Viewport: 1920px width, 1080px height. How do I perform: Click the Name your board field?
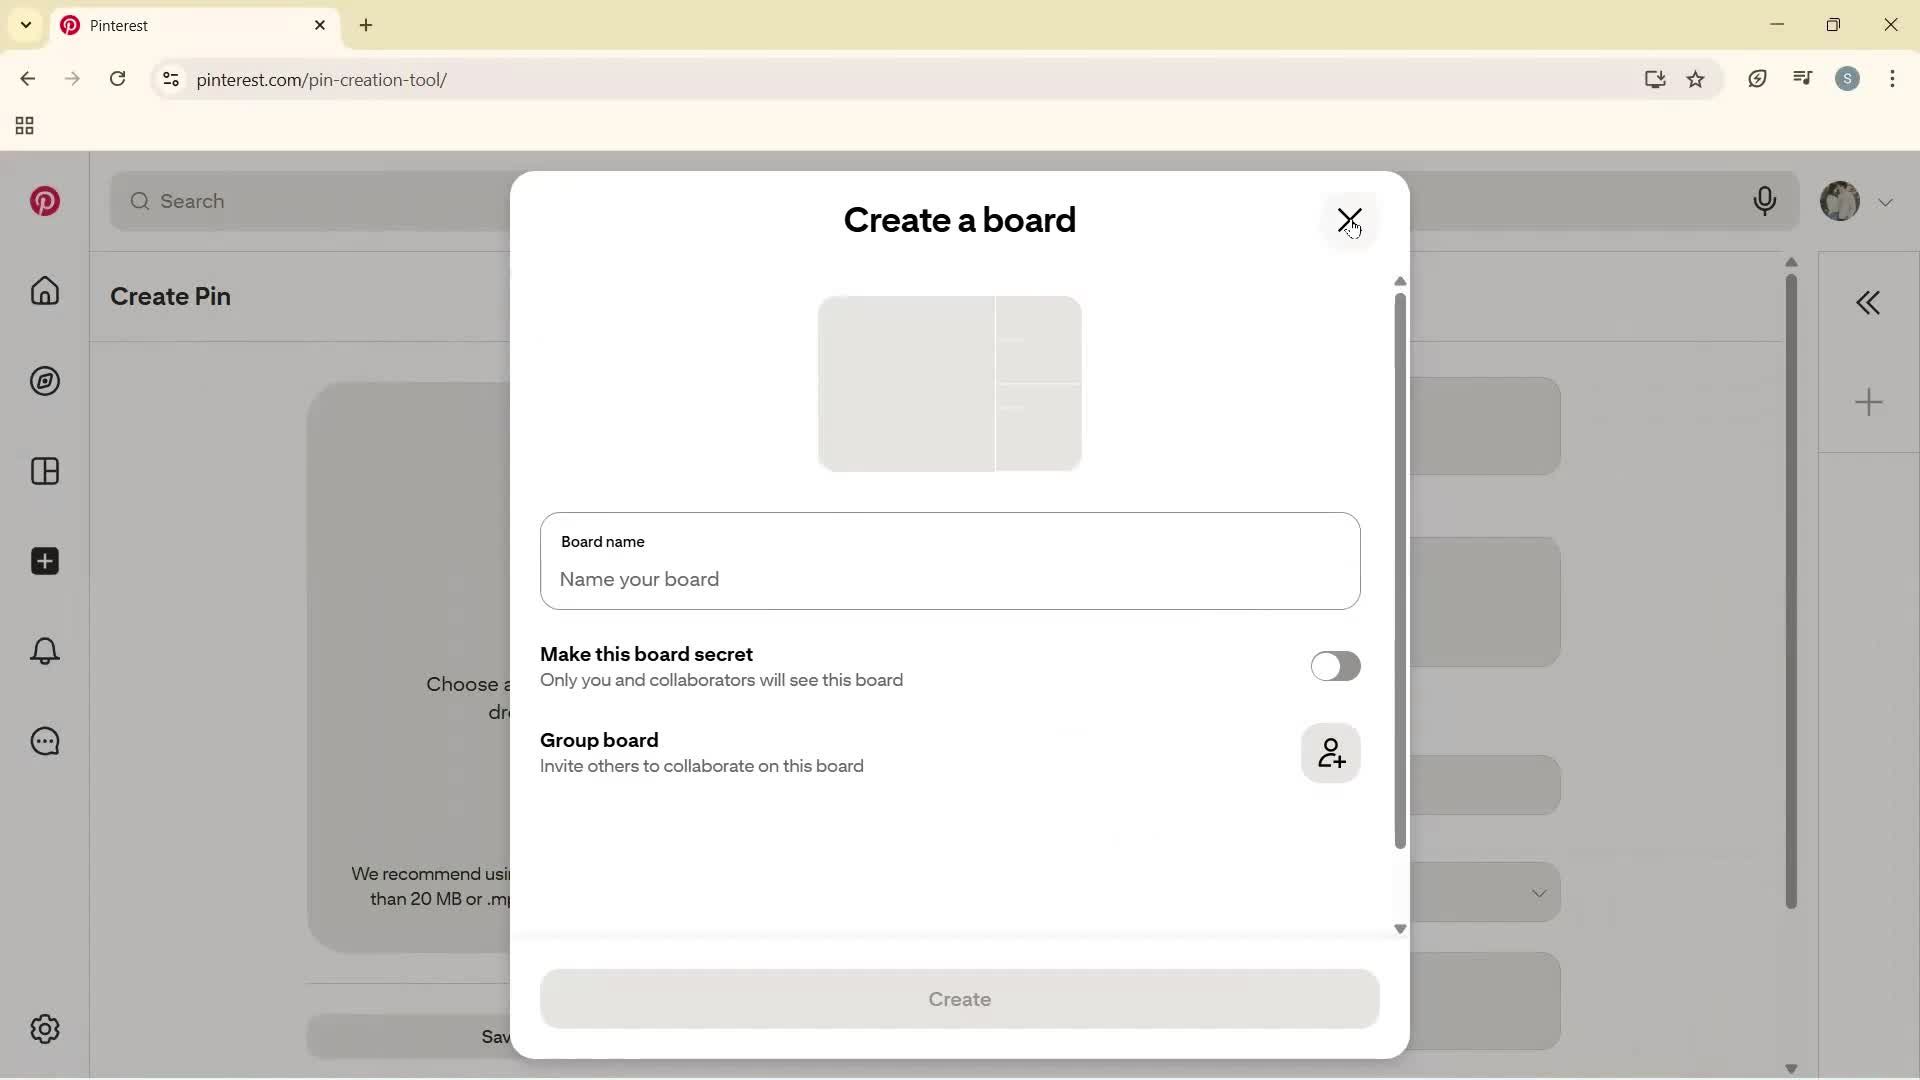click(x=949, y=579)
